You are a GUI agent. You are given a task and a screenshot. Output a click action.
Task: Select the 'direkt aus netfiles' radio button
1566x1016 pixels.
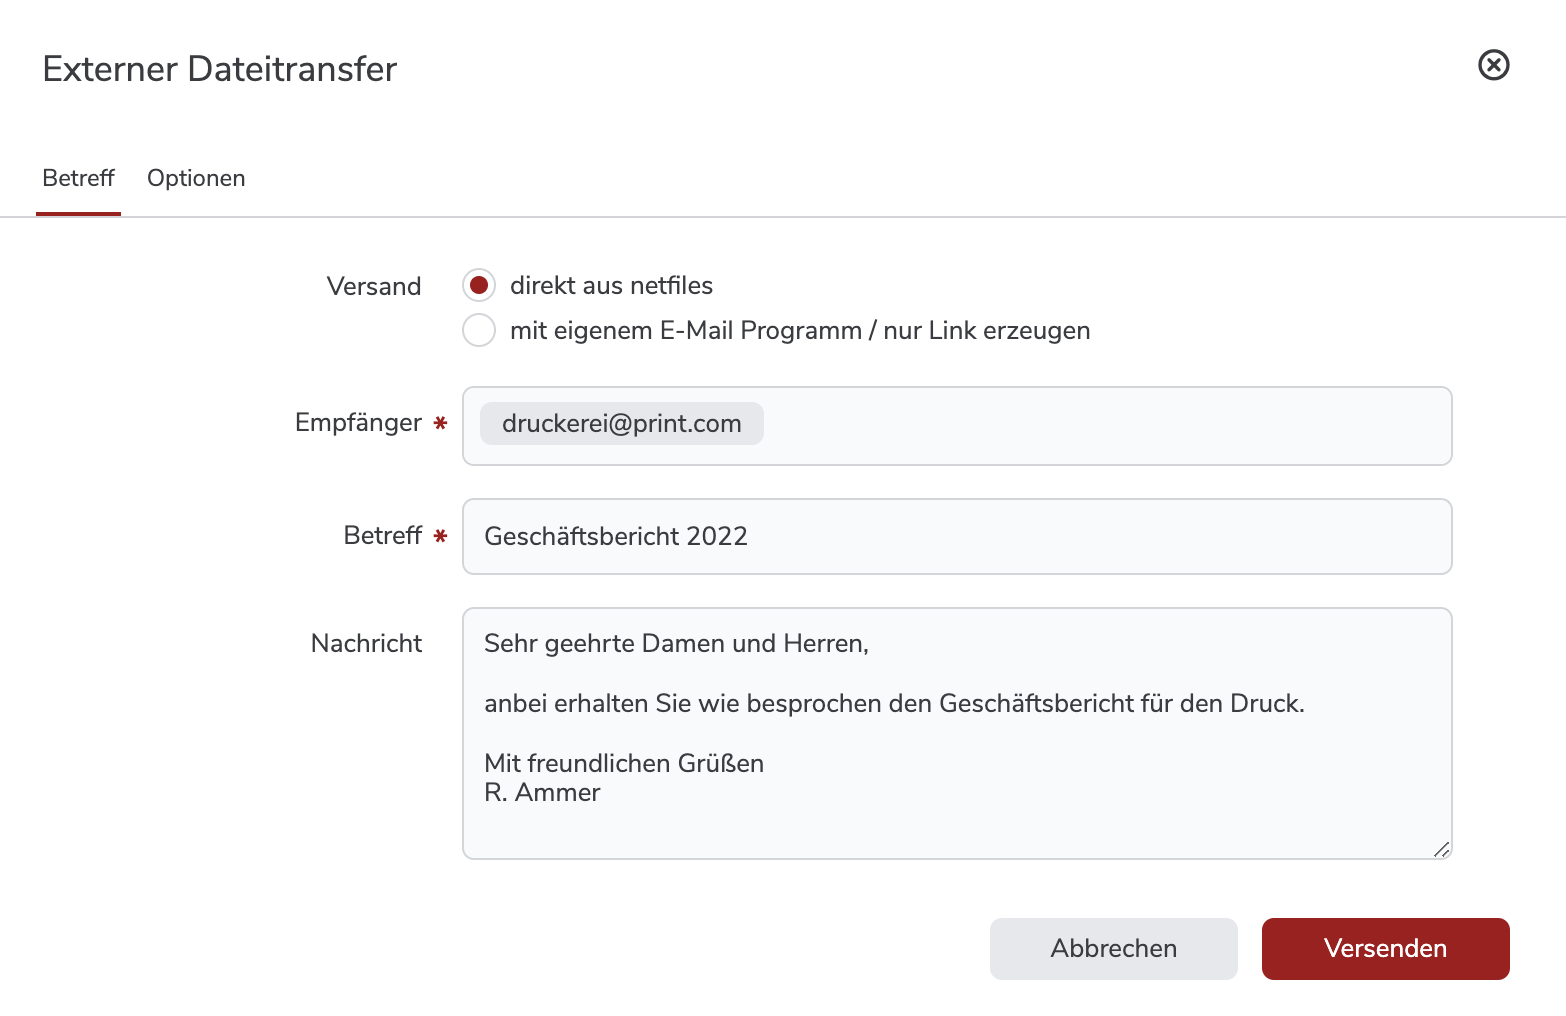tap(479, 285)
